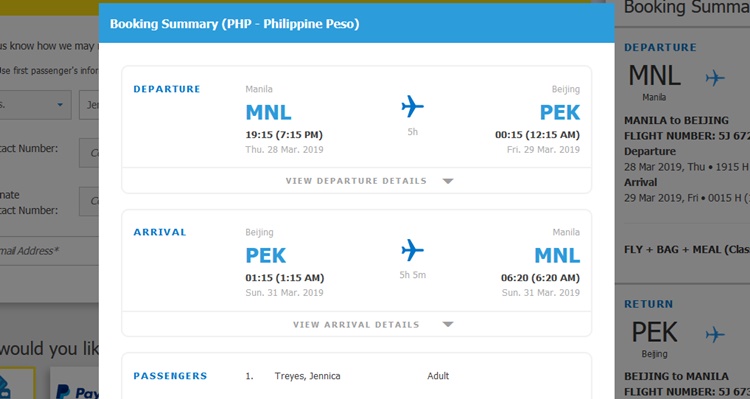Click the plane icon beside PEK in sidebar
The width and height of the screenshot is (750, 399).
(715, 334)
